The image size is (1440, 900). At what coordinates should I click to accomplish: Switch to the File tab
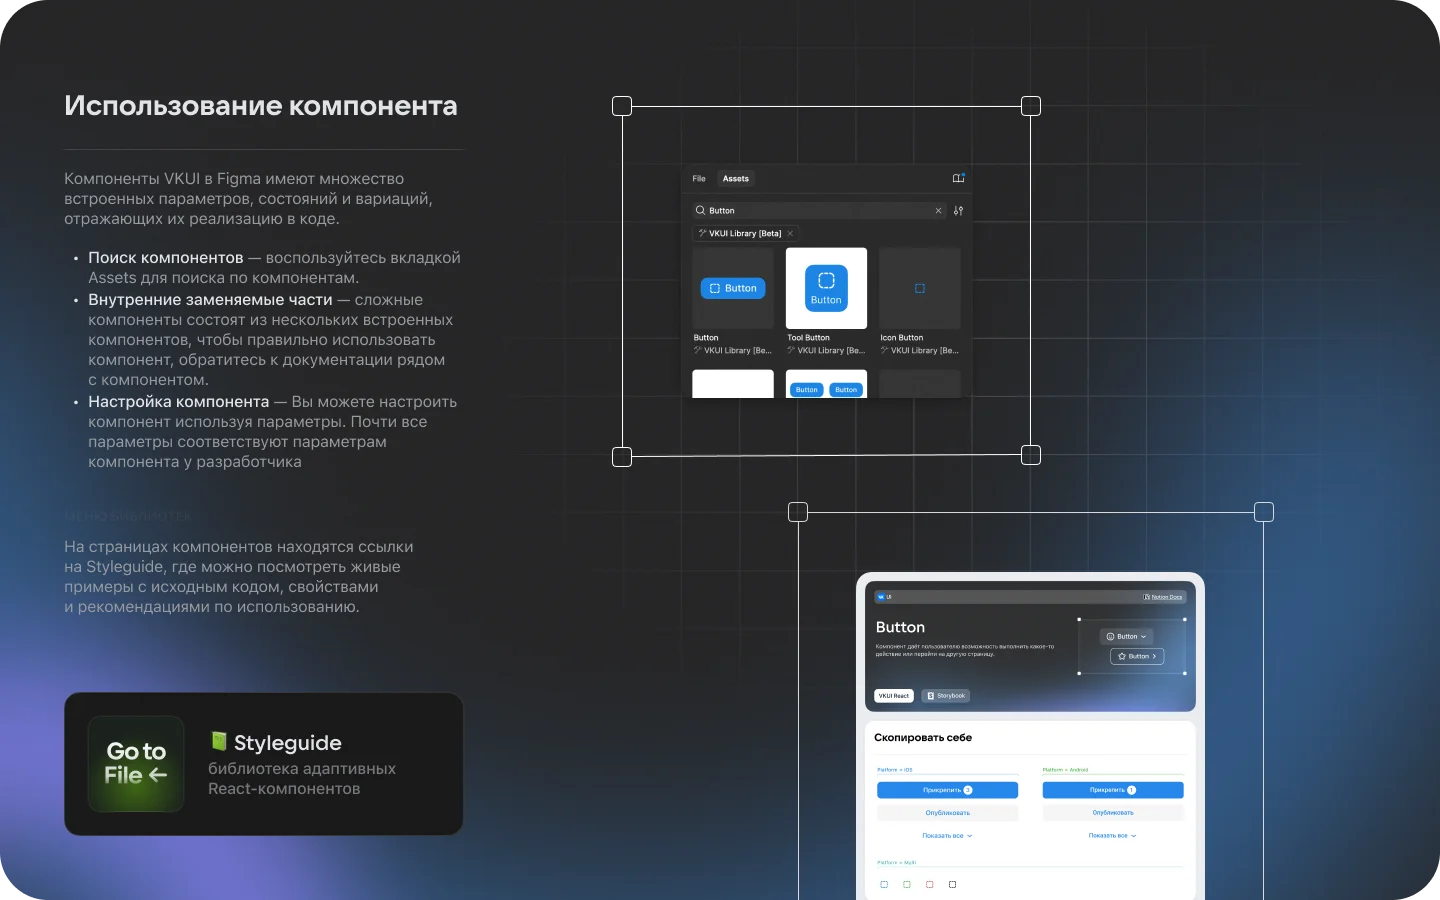click(x=699, y=178)
